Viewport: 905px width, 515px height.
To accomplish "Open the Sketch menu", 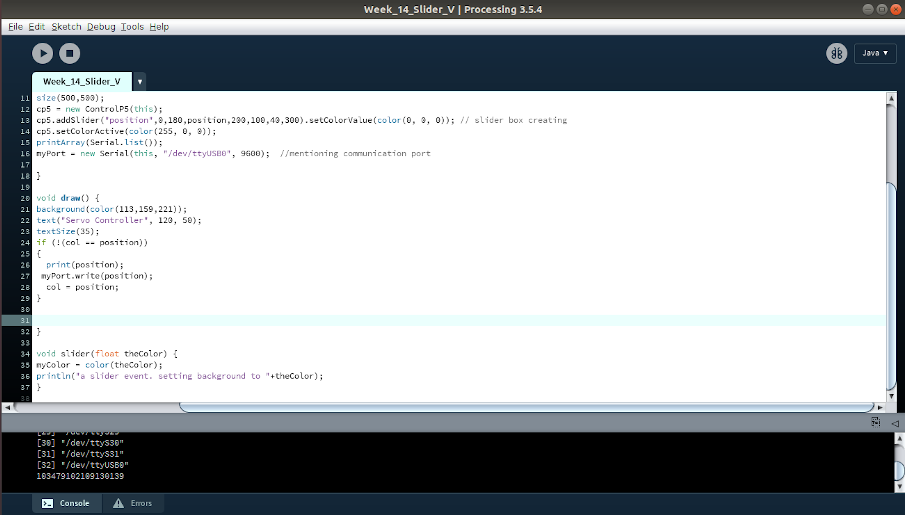I will tap(66, 27).
